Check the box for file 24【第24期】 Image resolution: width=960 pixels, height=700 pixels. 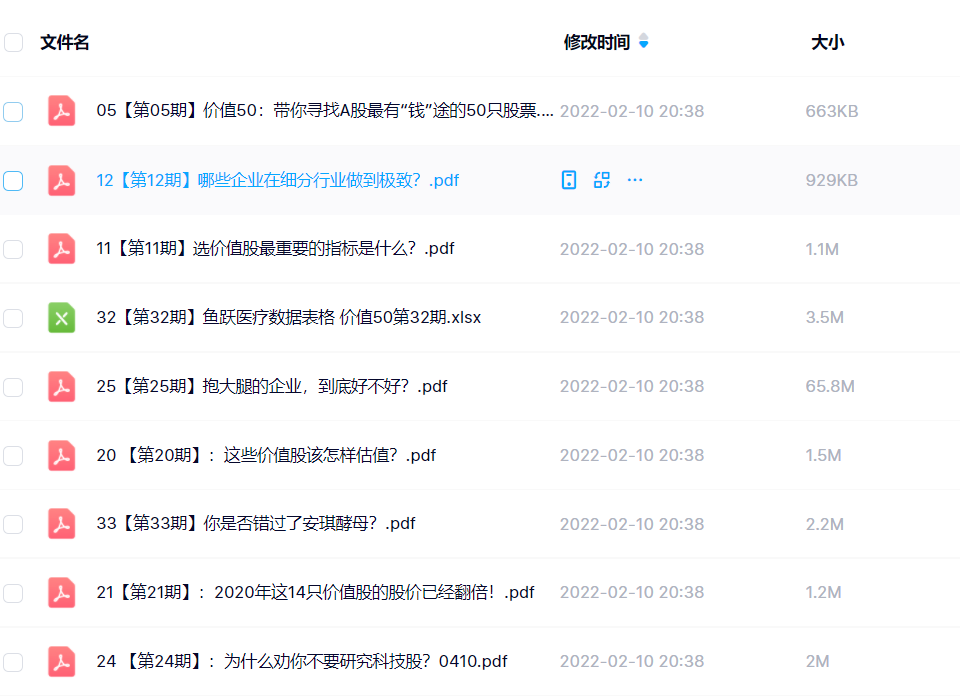[13, 662]
